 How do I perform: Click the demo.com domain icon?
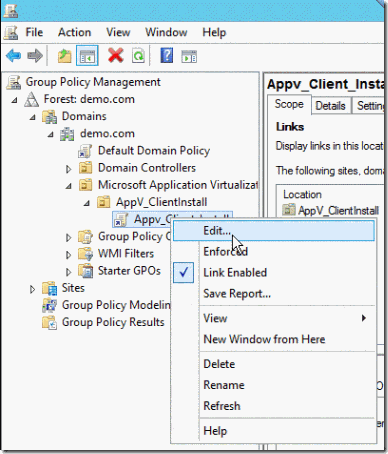[x=67, y=134]
